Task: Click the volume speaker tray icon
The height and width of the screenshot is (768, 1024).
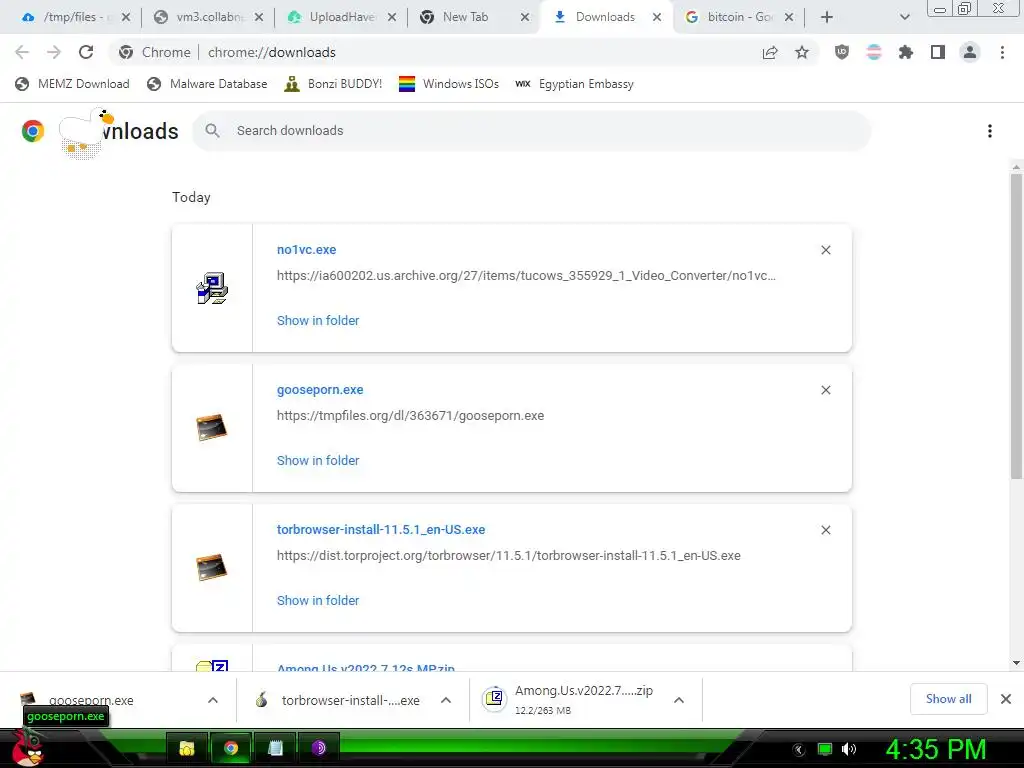Action: [x=849, y=749]
